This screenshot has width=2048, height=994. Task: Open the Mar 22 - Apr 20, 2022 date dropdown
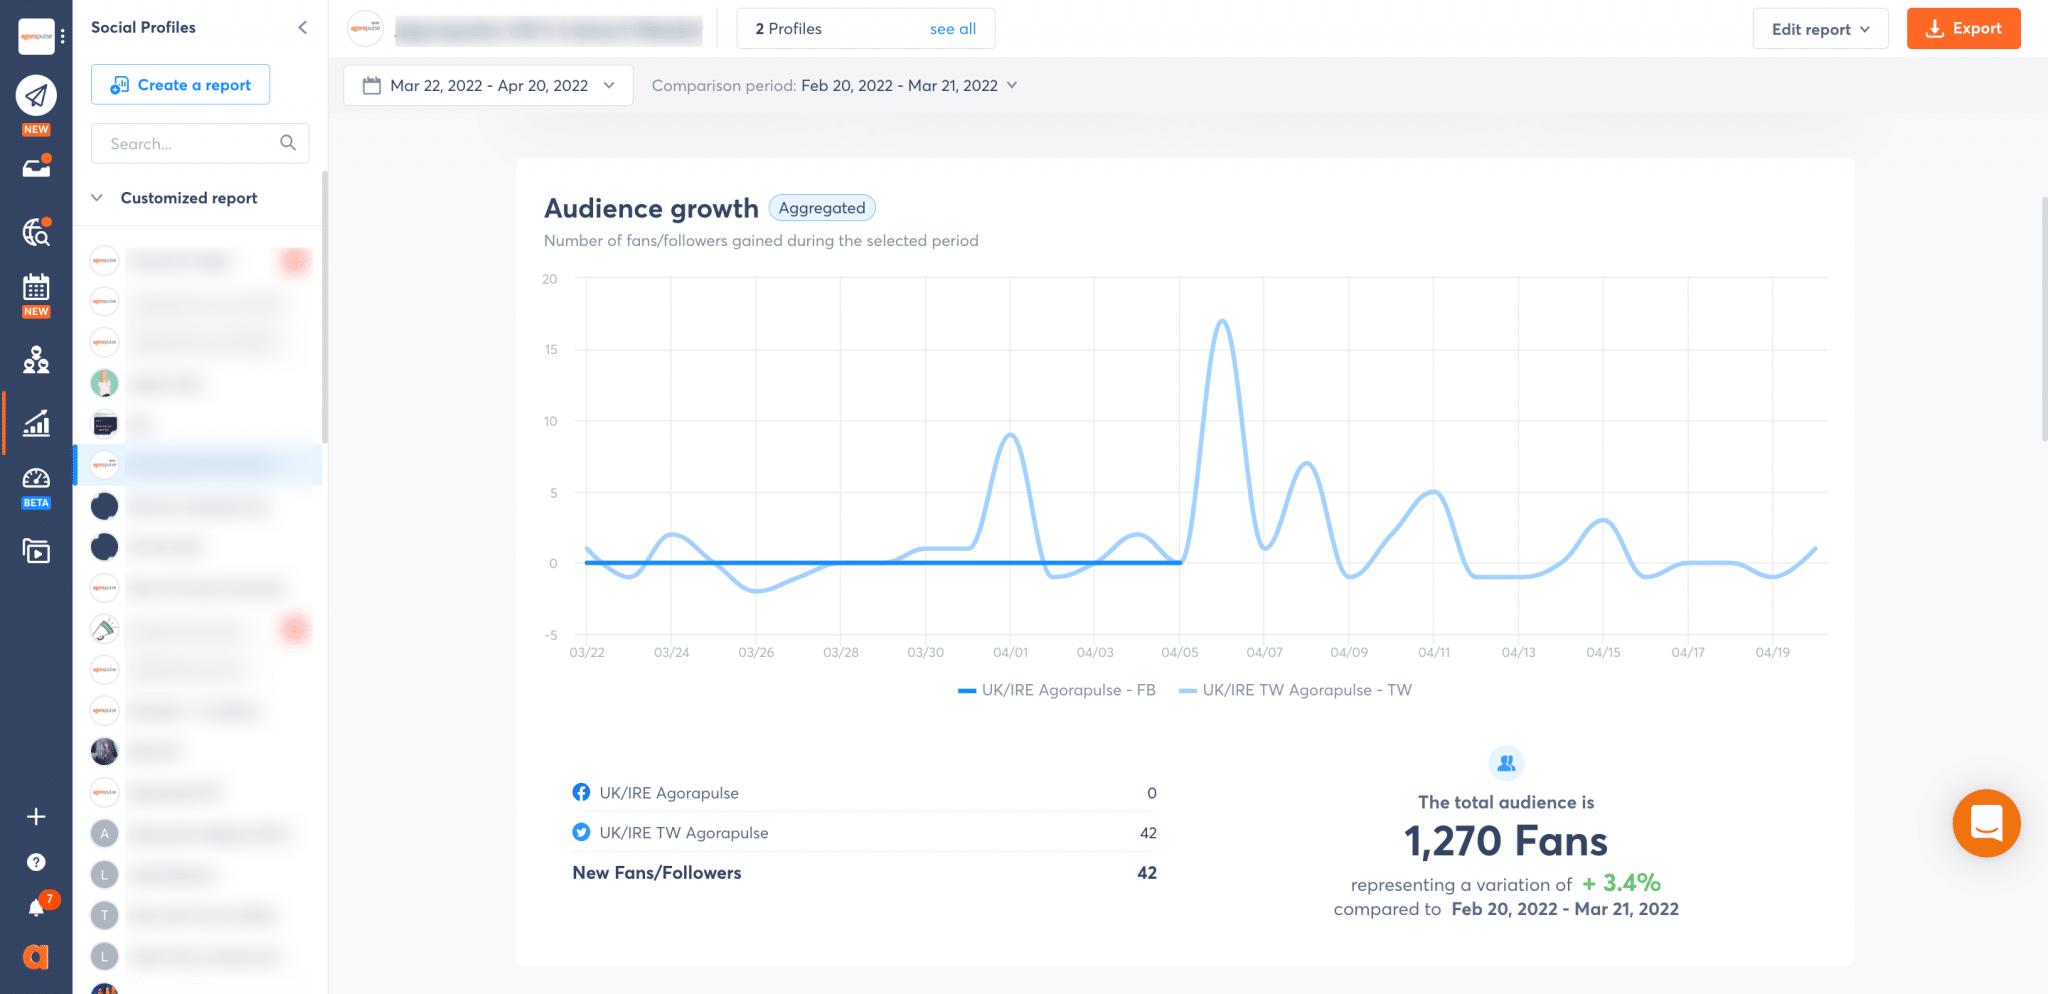[488, 86]
